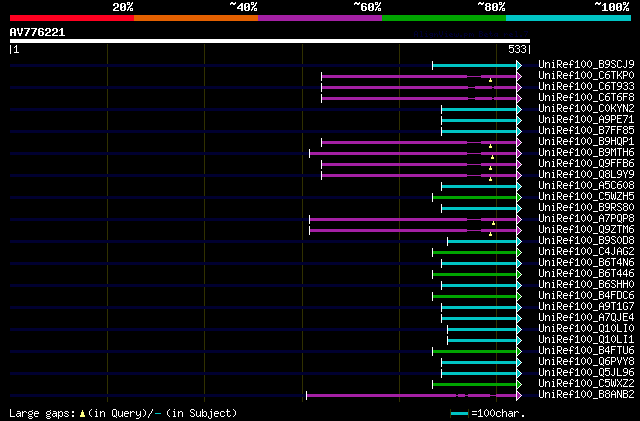This screenshot has height=421, width=640.
Task: Select the UniRef100_B6SHH0 label
Action: tap(586, 285)
